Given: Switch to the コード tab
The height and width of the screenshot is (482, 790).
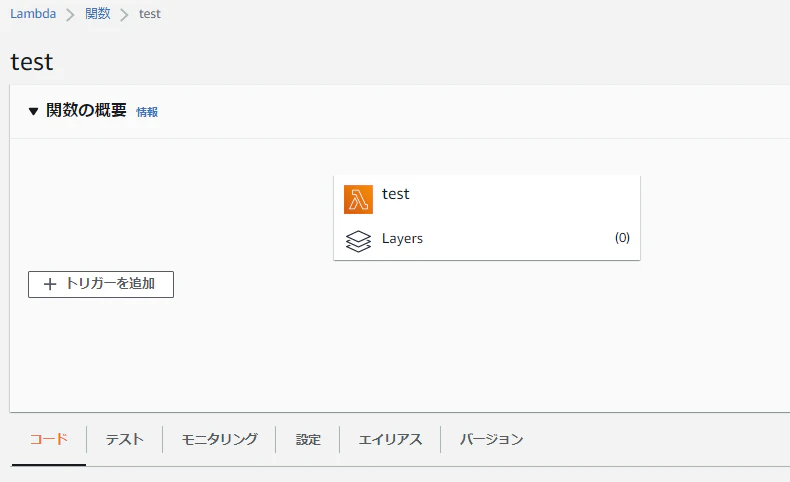Looking at the screenshot, I should (49, 439).
